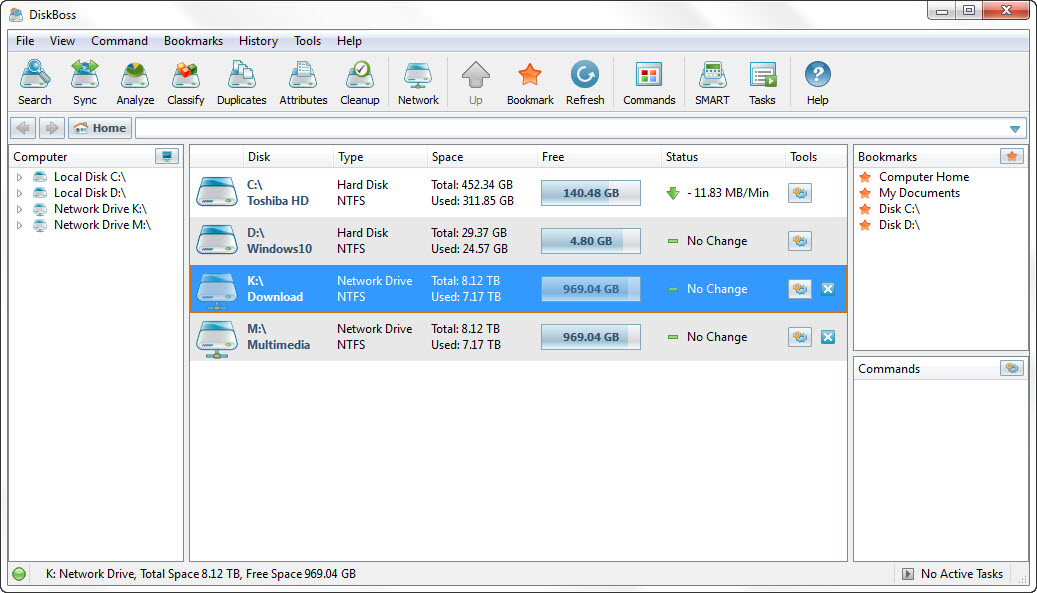Disconnect the M:\ network drive

click(828, 337)
